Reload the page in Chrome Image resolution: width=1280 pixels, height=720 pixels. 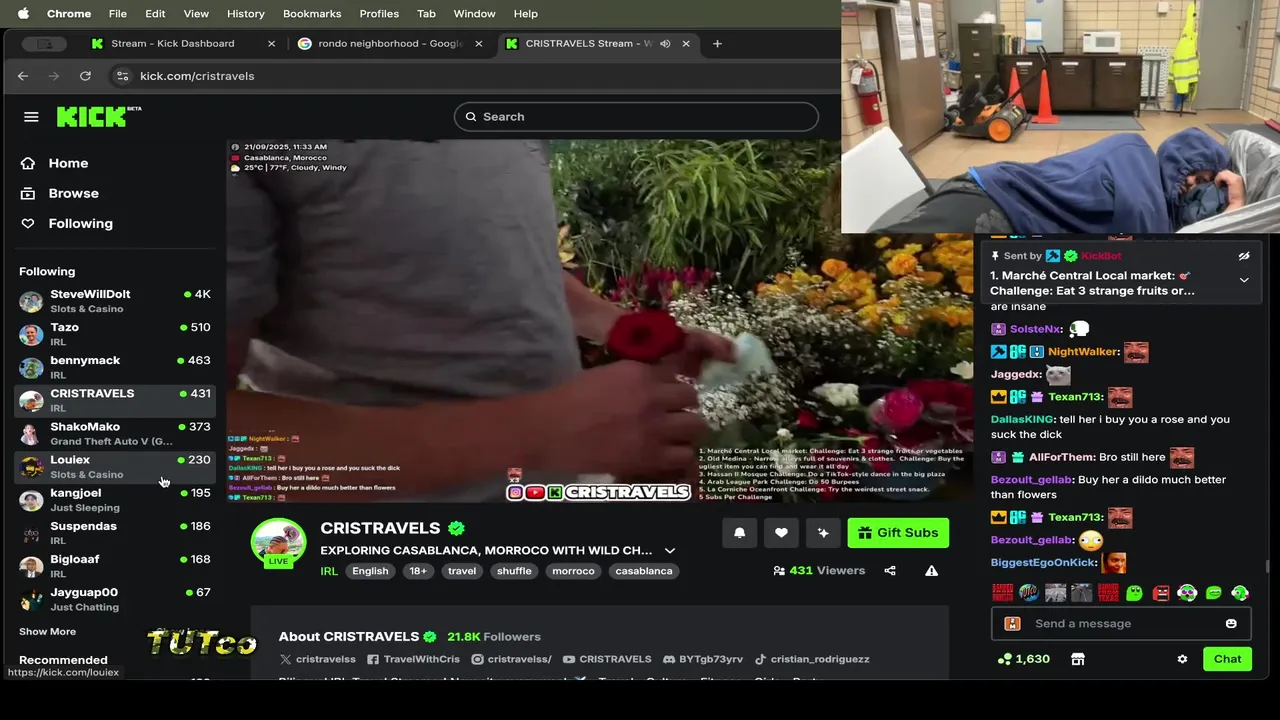(x=85, y=76)
